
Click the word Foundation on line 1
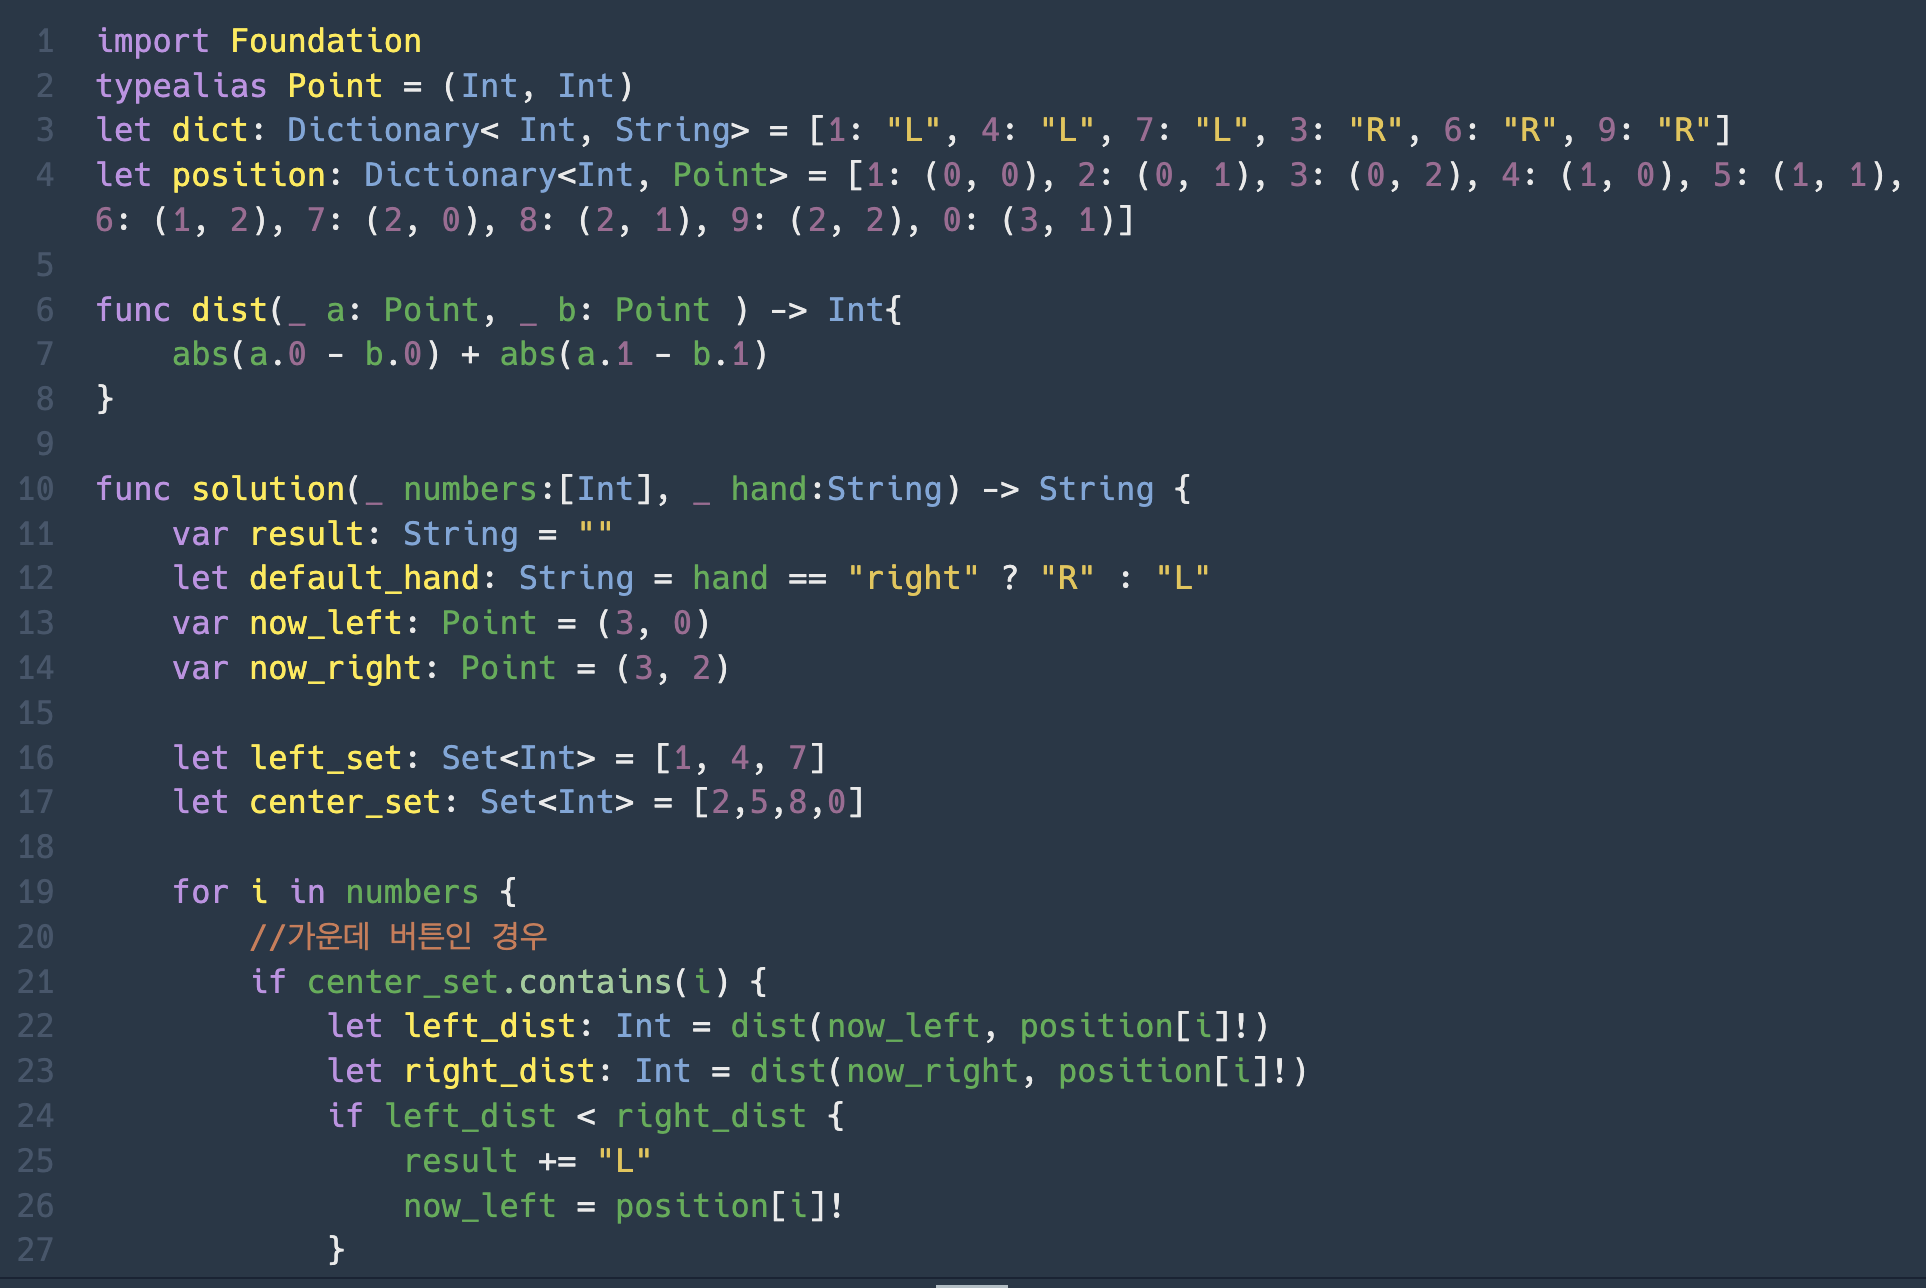click(x=326, y=41)
